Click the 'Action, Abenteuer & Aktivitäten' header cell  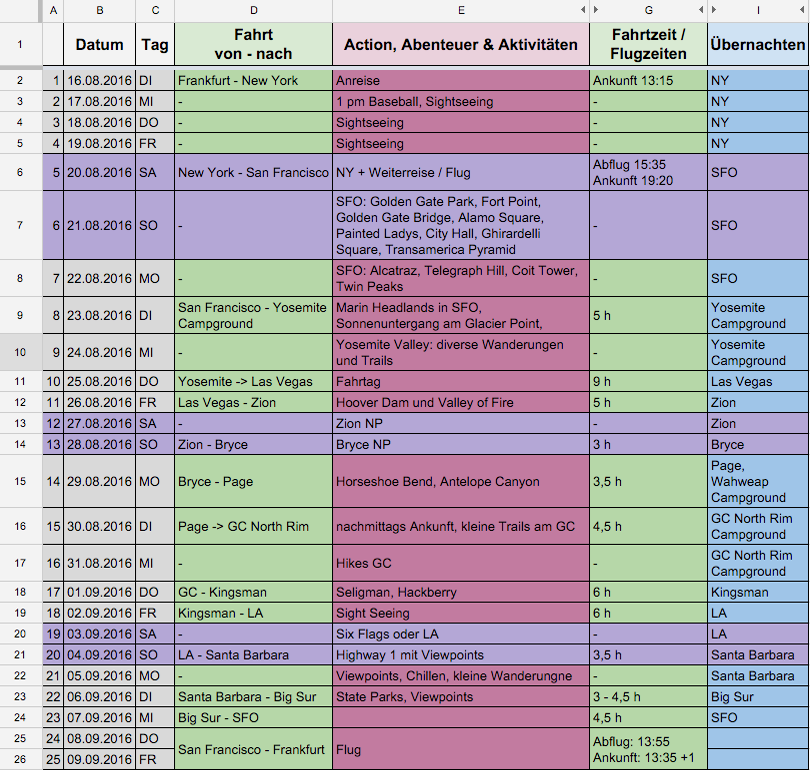pos(461,45)
